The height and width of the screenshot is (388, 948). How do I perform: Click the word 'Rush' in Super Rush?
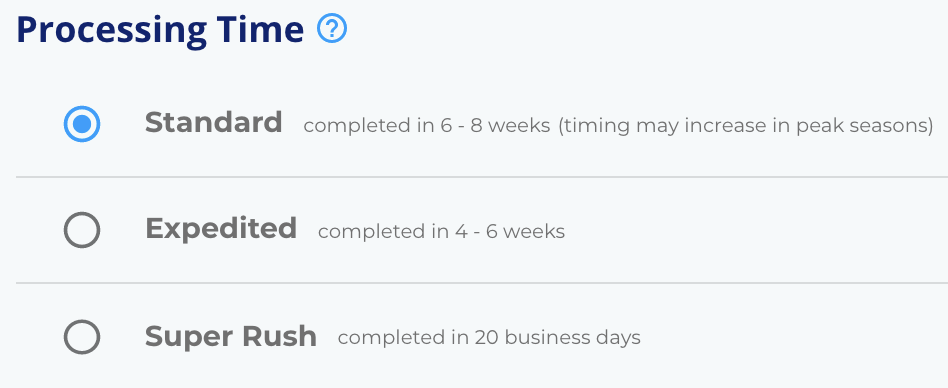[x=279, y=336]
